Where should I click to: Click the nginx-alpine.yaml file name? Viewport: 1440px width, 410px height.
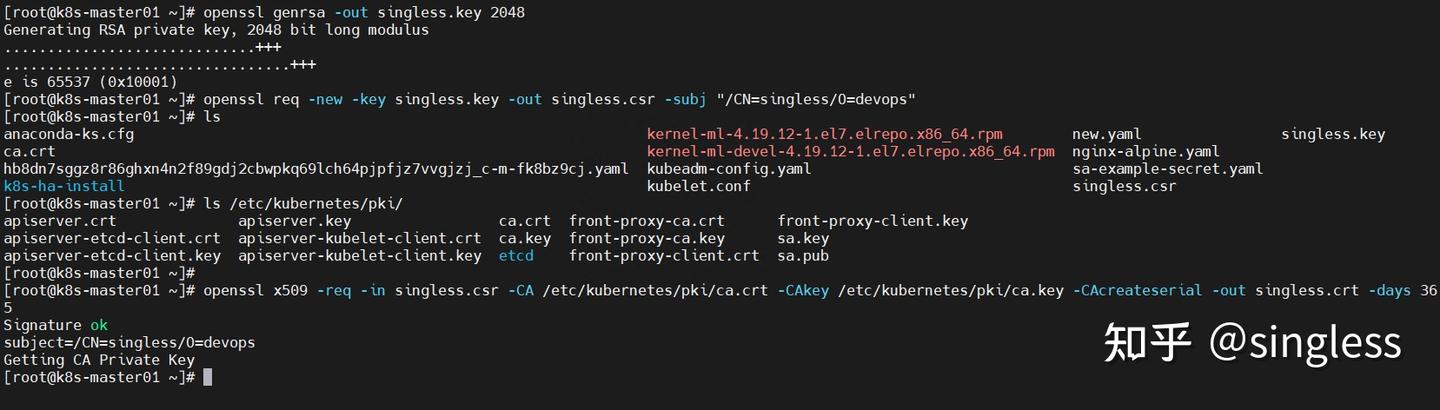(x=1146, y=151)
